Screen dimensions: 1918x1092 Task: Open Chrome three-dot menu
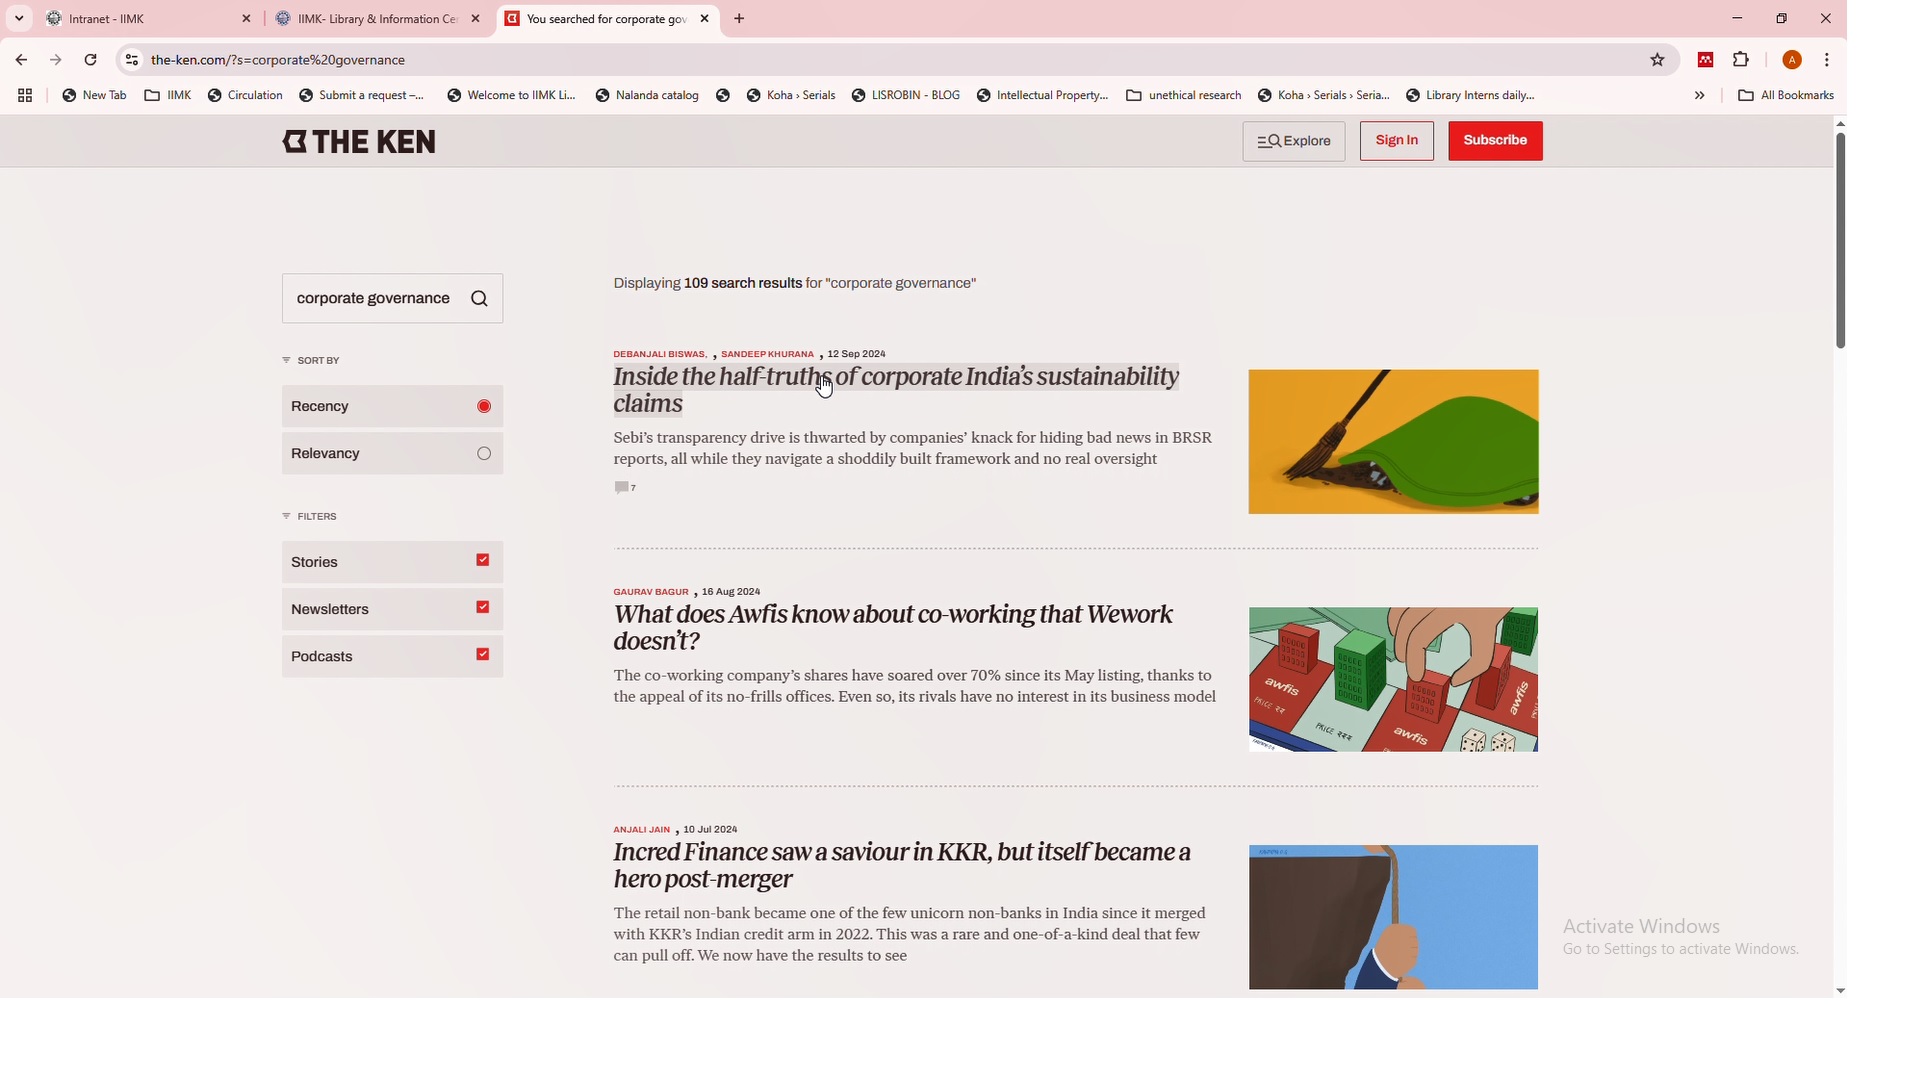(x=1826, y=60)
